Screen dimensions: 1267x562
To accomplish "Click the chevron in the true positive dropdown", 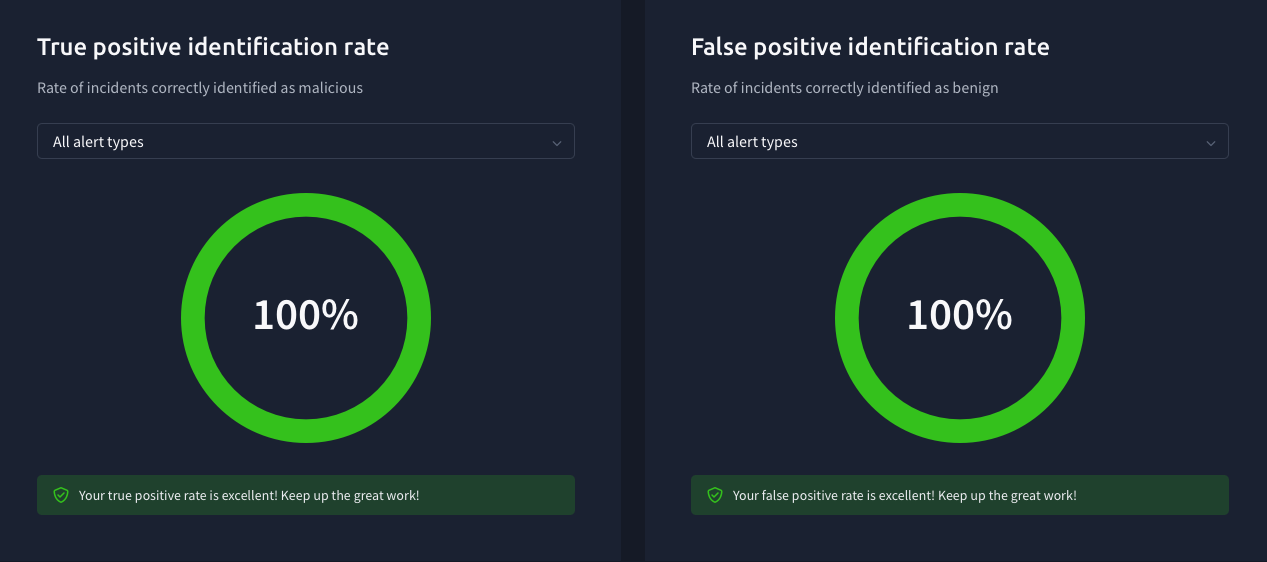I will point(557,143).
